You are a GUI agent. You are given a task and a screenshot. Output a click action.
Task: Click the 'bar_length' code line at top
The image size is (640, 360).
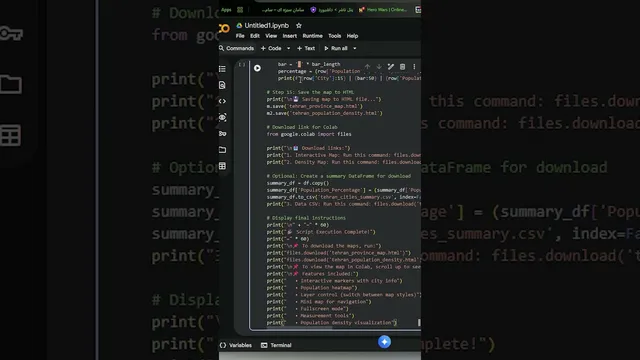tap(309, 64)
